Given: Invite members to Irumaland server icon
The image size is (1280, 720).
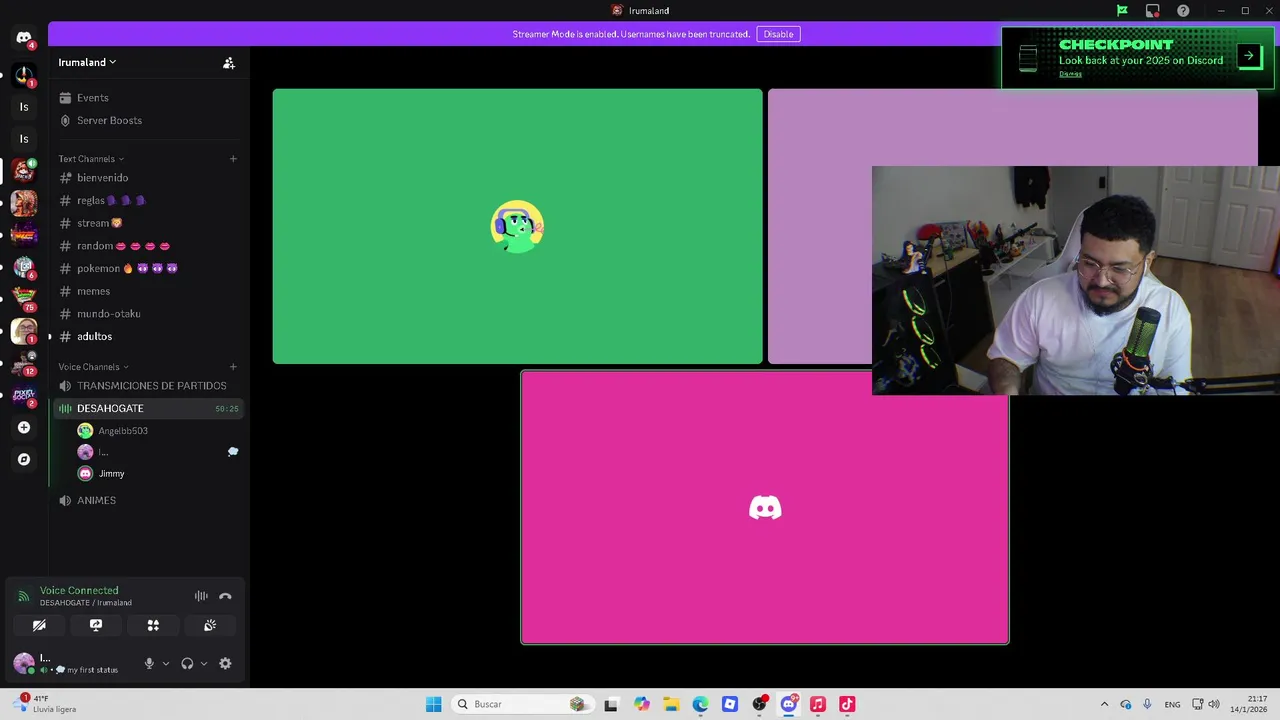Looking at the screenshot, I should click(x=229, y=62).
